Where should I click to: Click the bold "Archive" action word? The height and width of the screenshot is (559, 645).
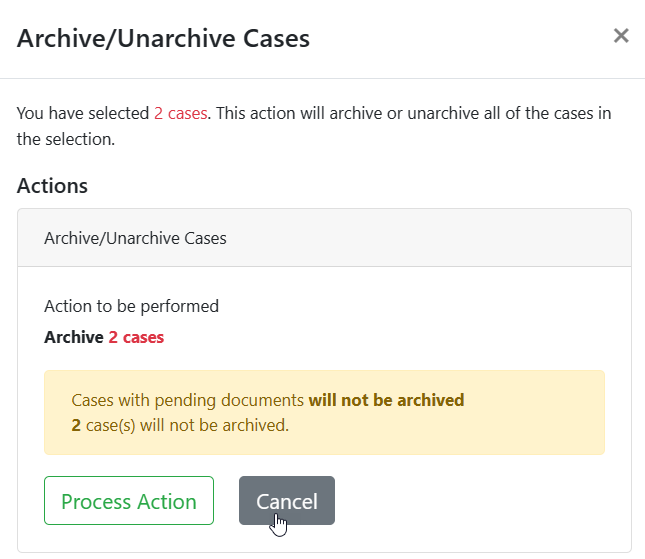[74, 337]
